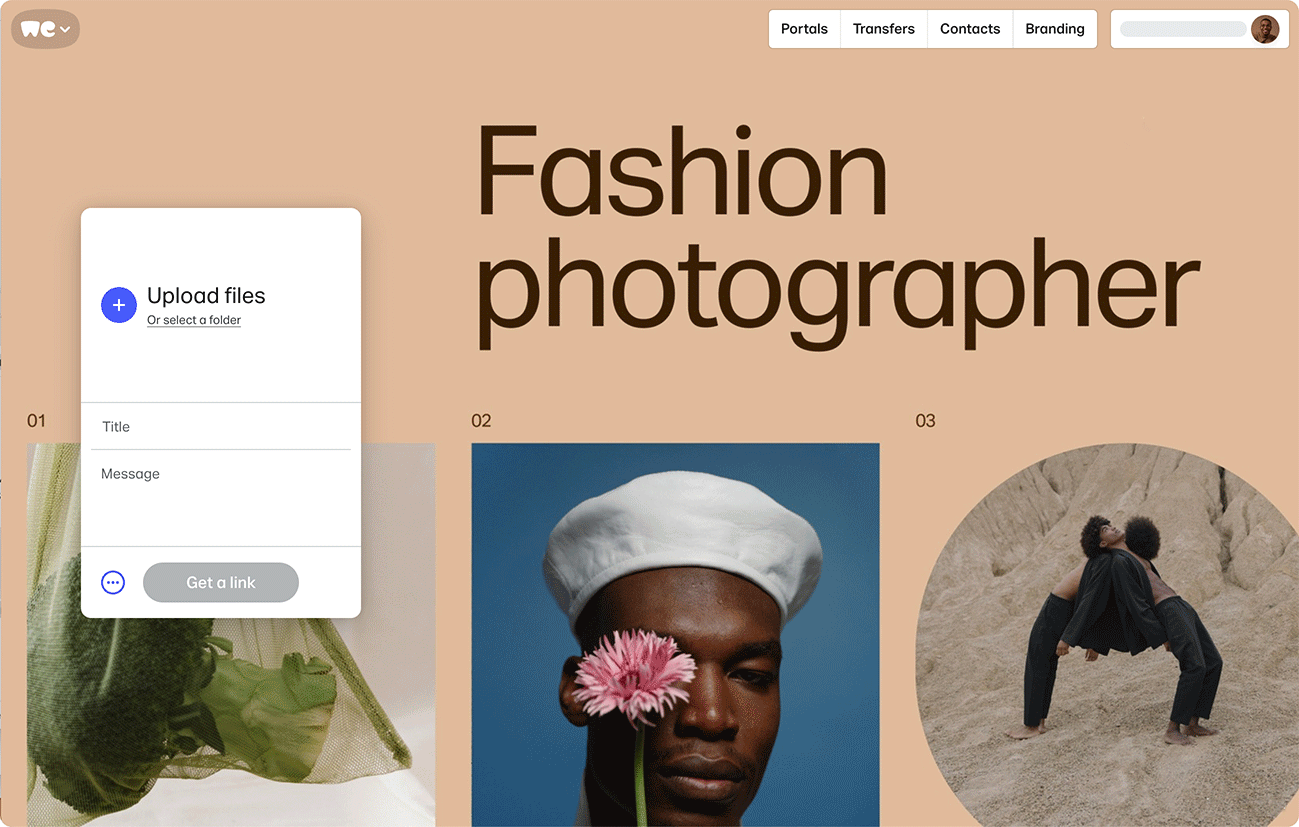Open the three-dot transfer options icon

[x=112, y=581]
